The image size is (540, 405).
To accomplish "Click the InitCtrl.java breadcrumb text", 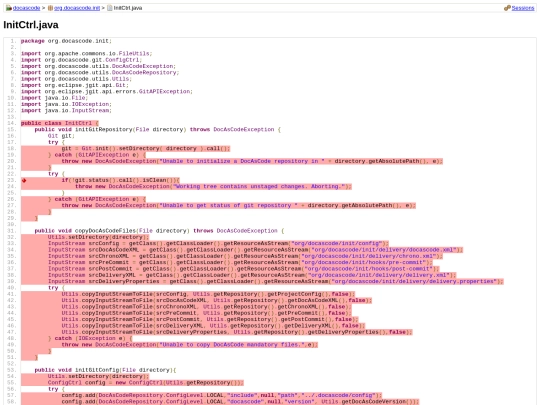I will tap(128, 8).
